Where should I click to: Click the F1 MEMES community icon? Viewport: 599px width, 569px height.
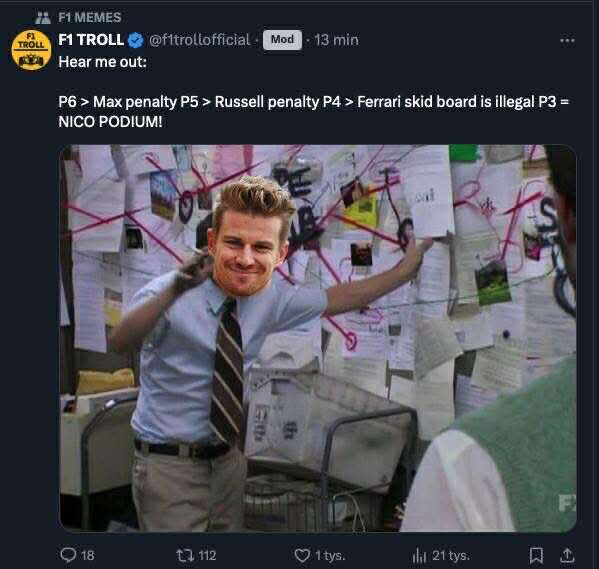click(43, 18)
